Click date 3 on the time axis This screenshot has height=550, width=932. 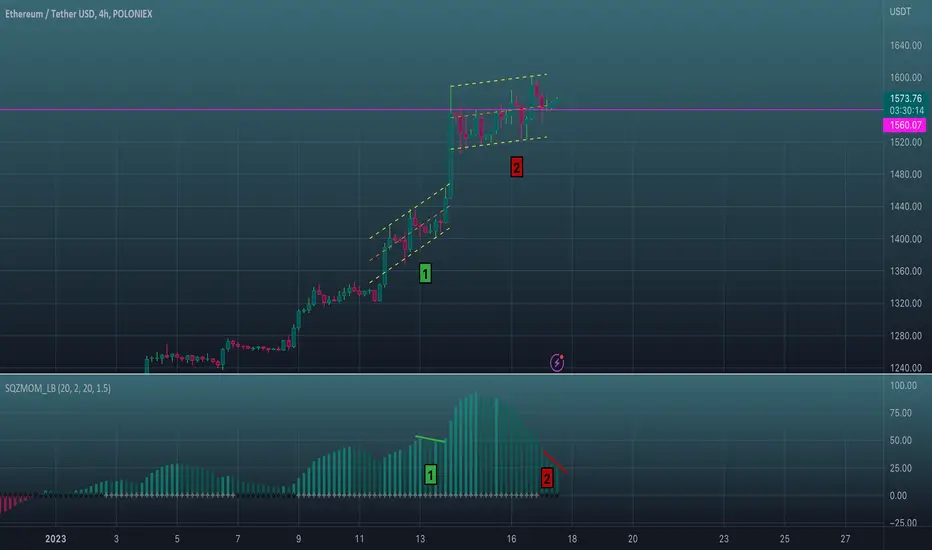116,539
